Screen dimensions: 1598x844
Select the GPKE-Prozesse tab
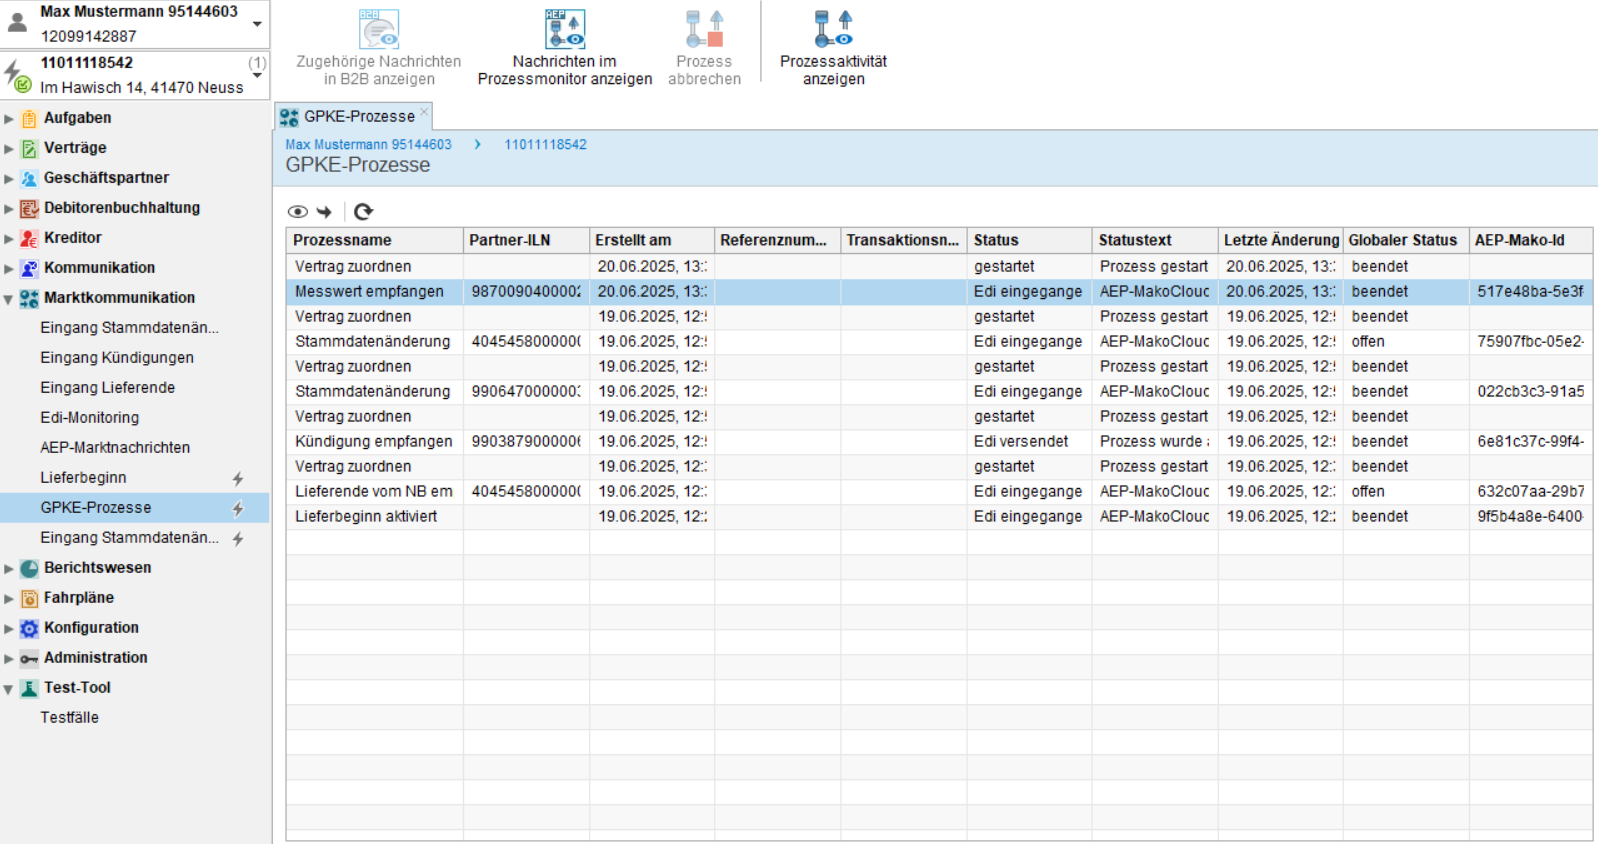point(355,116)
